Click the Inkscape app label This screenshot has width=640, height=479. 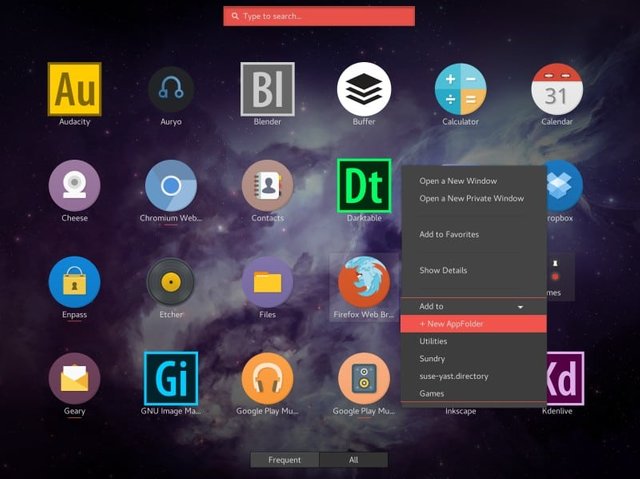(x=460, y=411)
